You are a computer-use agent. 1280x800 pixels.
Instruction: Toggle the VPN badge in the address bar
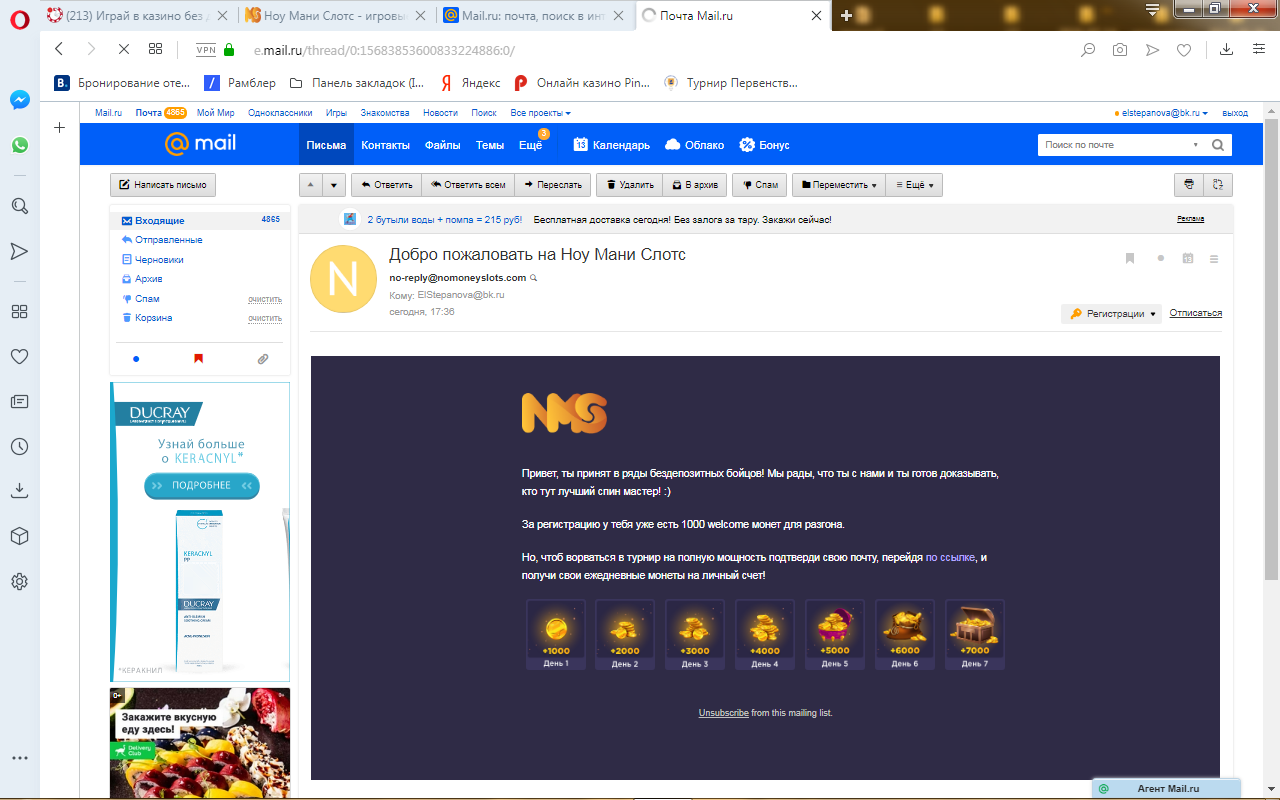[206, 49]
